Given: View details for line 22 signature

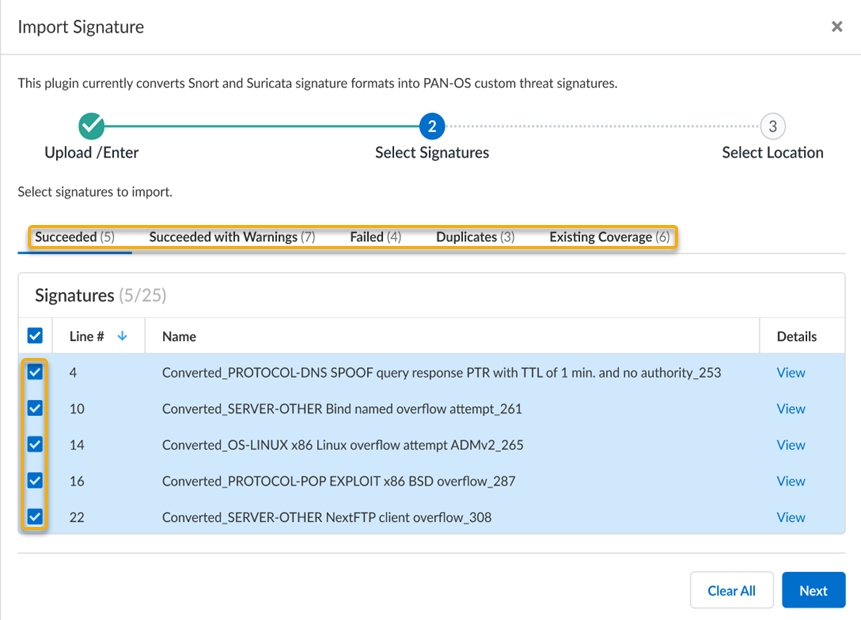Looking at the screenshot, I should [x=790, y=517].
